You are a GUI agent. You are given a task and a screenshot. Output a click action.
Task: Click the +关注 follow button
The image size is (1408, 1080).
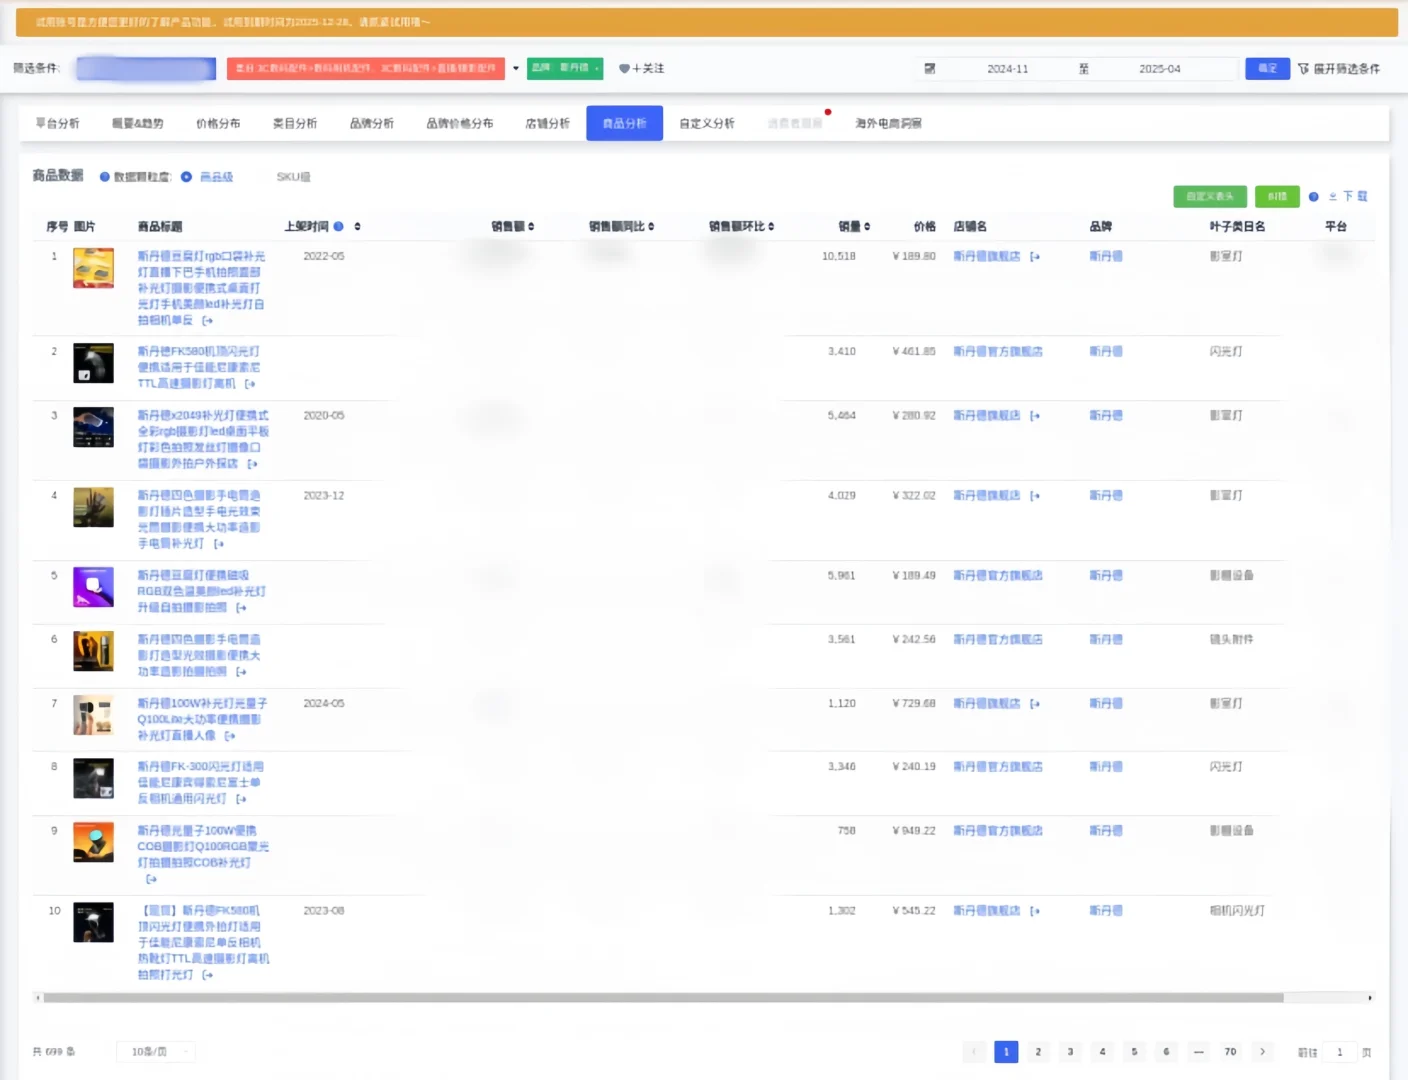tap(648, 69)
